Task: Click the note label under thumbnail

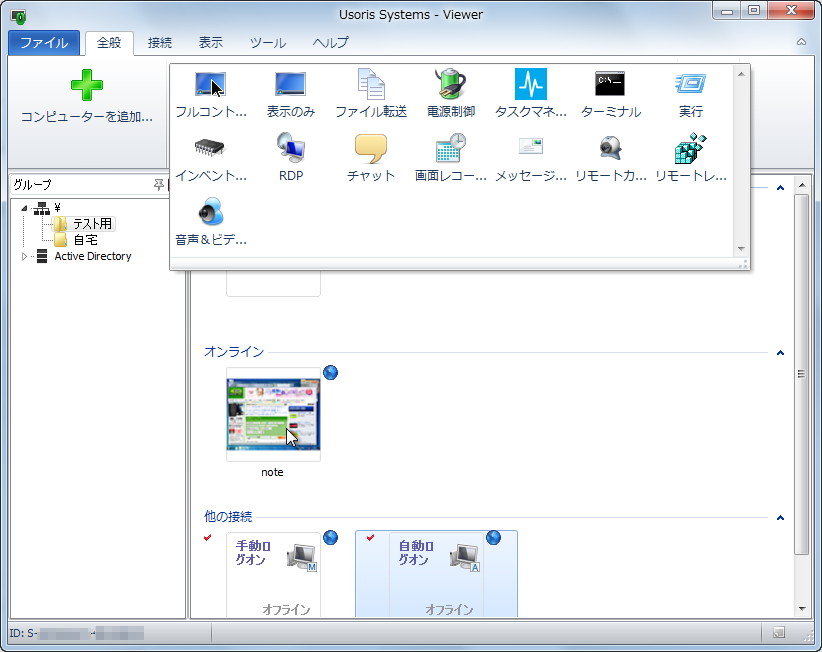Action: tap(273, 472)
